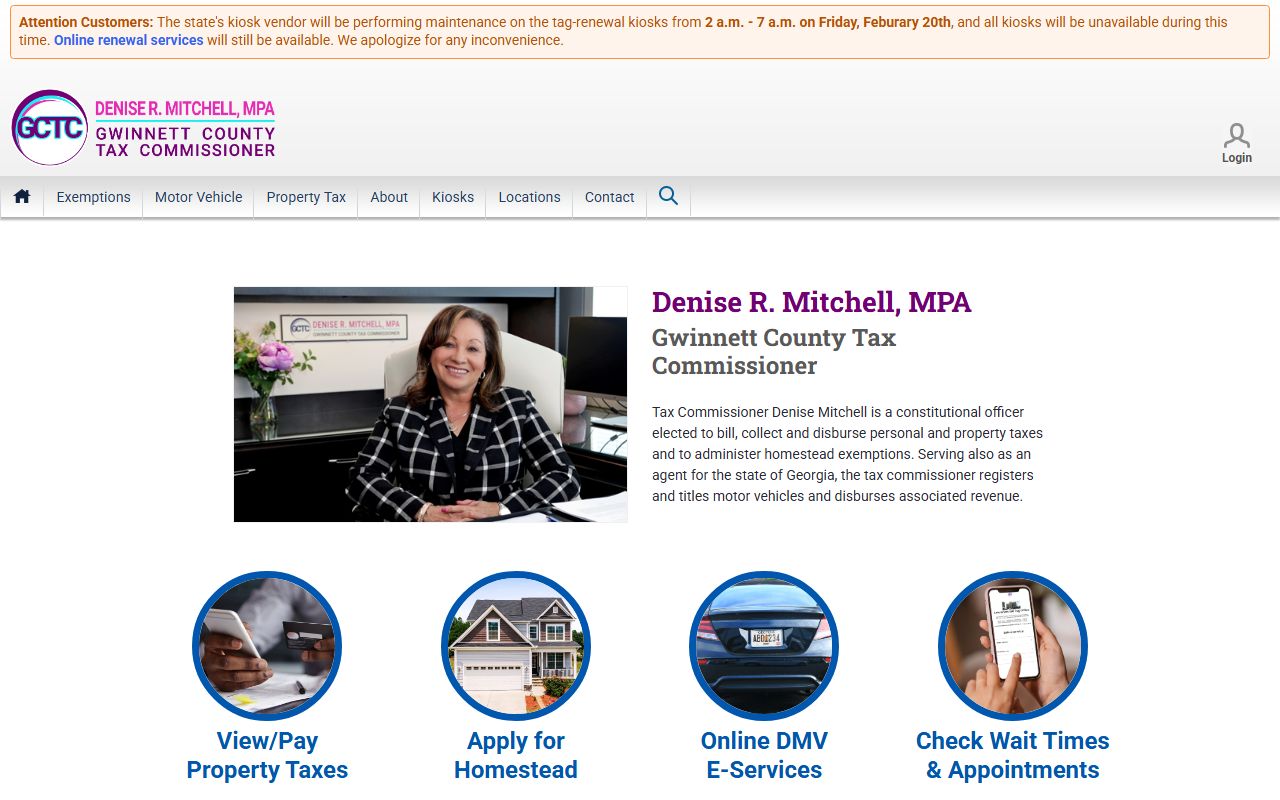This screenshot has height=800, width=1280.
Task: Open the site search magnifier icon
Action: coord(668,196)
